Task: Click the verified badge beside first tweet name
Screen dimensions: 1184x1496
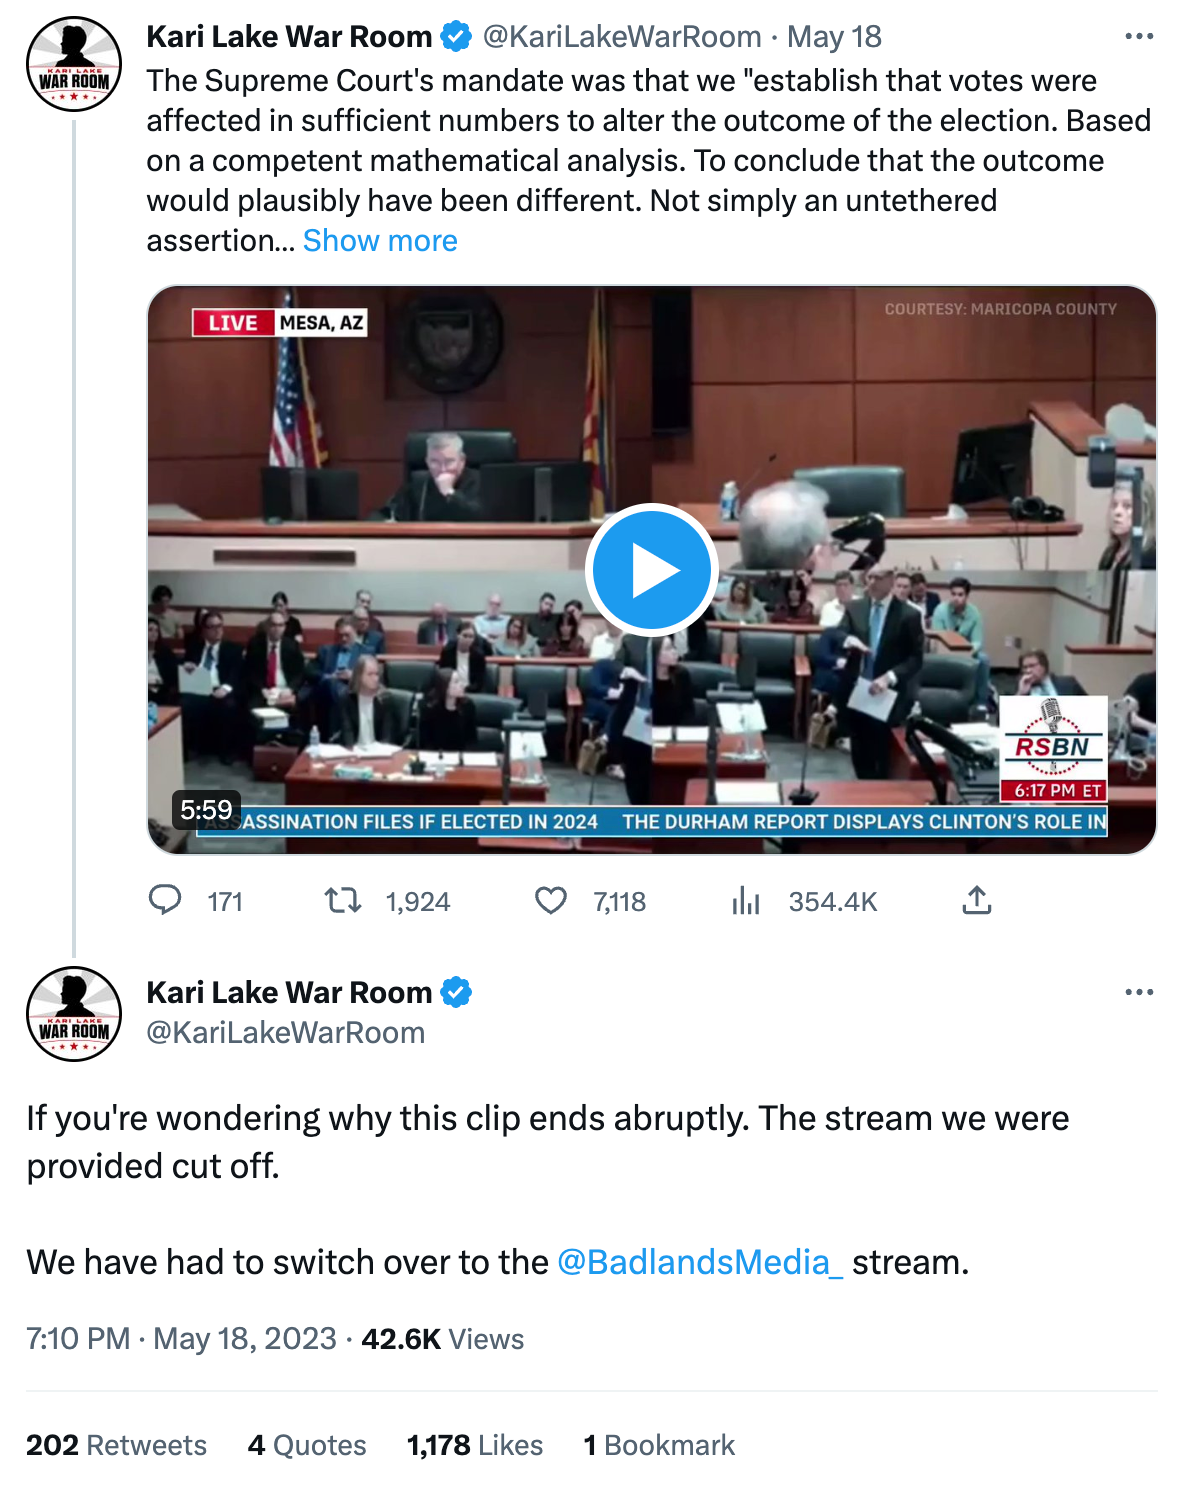Action: pyautogui.click(x=456, y=37)
